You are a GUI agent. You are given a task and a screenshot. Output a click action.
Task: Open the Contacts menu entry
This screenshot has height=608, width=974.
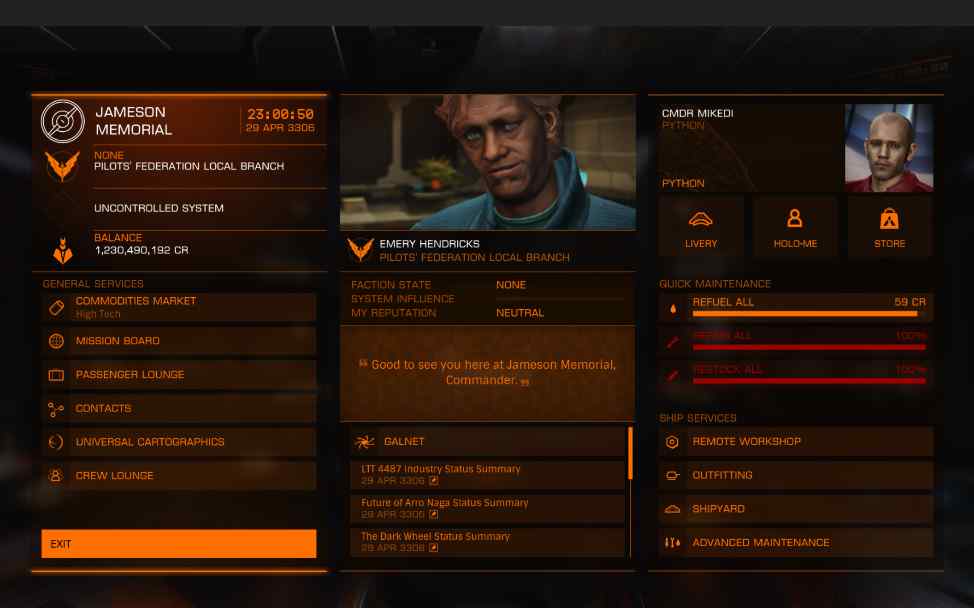coord(179,408)
